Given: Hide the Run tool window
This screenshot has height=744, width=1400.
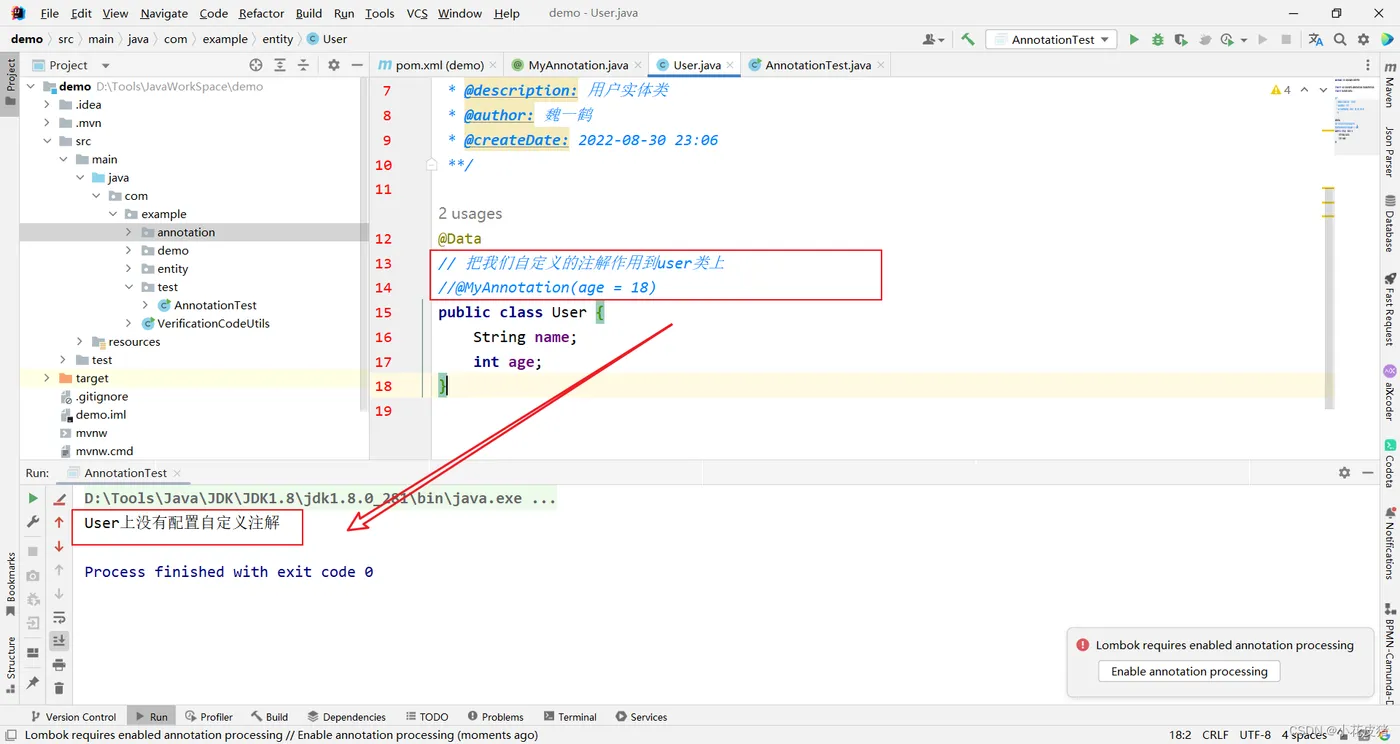Looking at the screenshot, I should point(1369,473).
